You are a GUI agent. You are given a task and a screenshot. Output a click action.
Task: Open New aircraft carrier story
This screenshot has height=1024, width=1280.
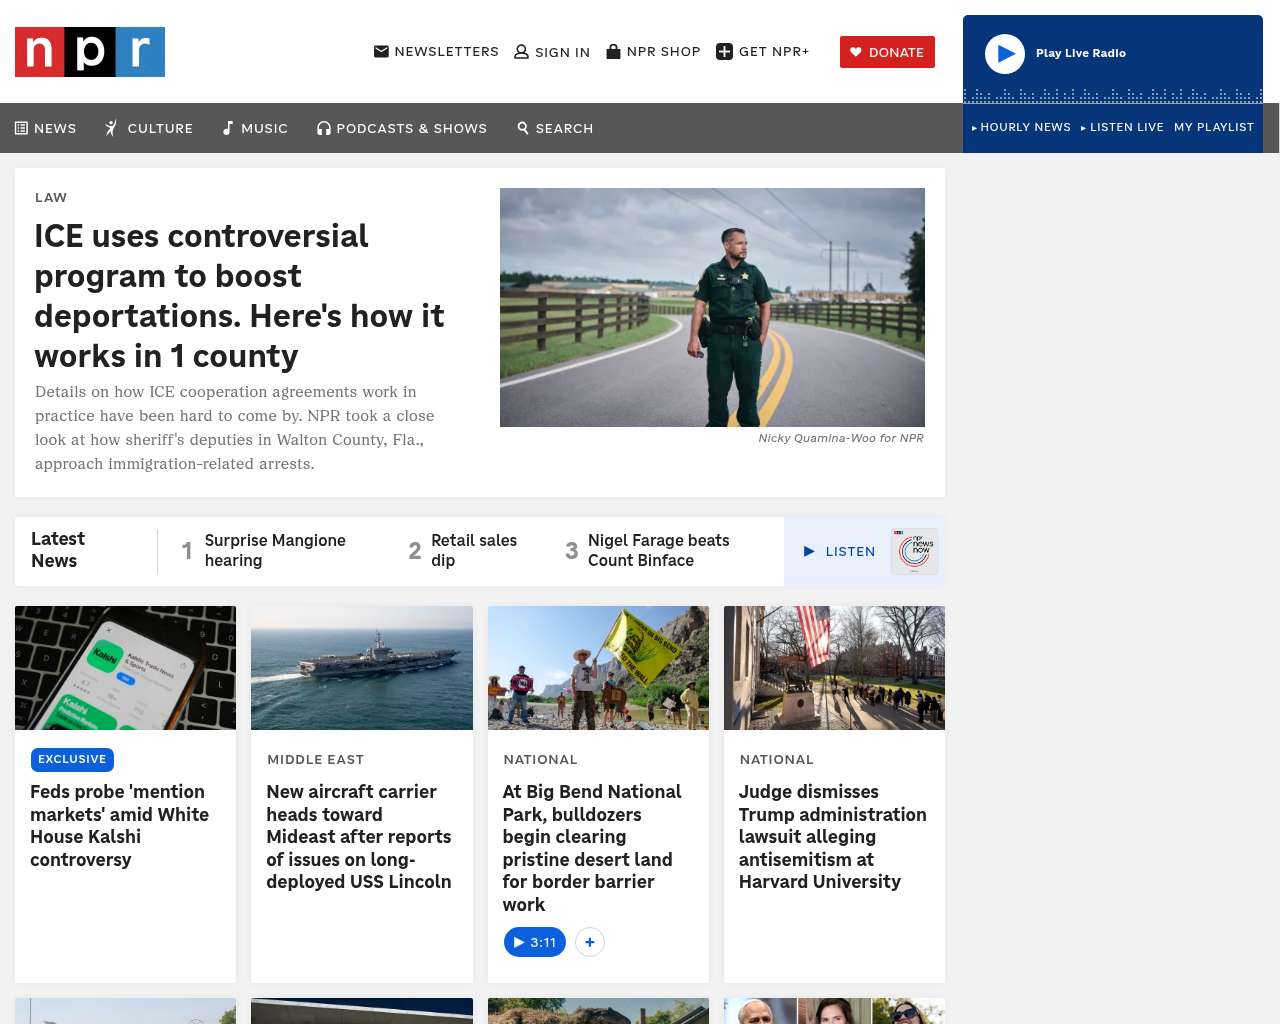click(x=359, y=836)
